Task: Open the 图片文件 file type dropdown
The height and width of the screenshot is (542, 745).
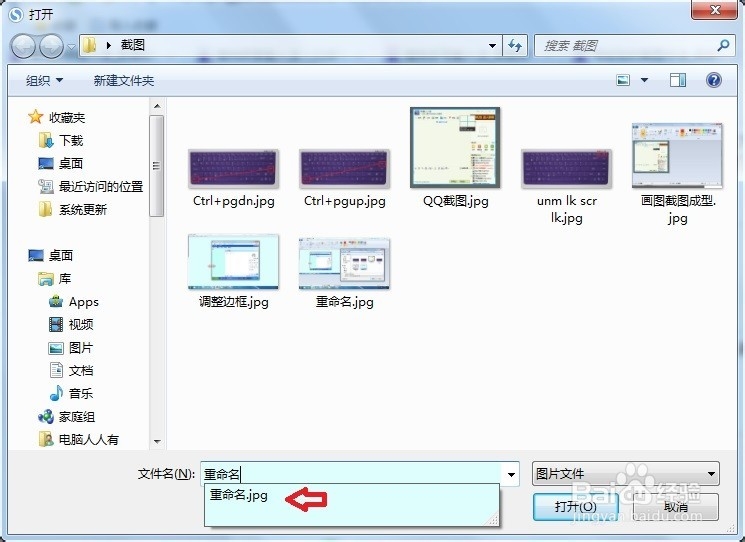Action: 626,474
